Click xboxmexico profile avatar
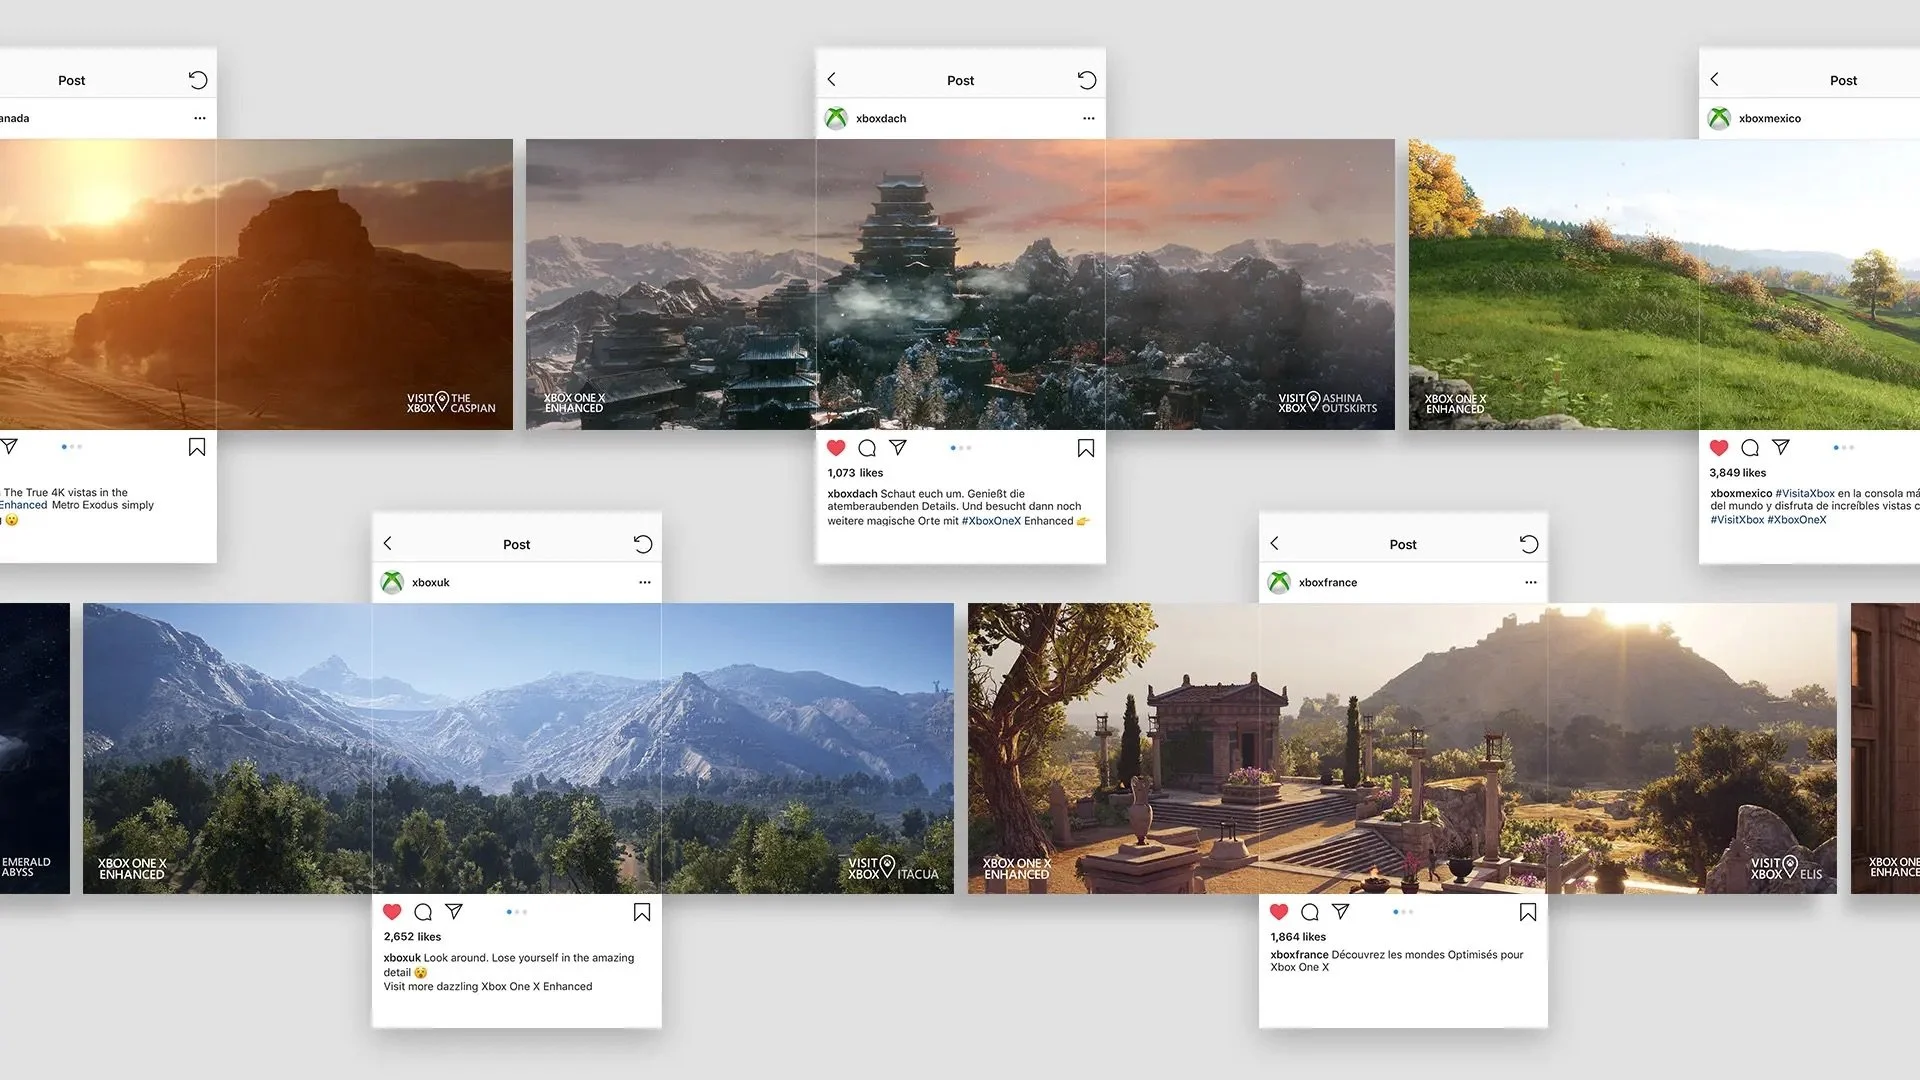Viewport: 1920px width, 1080px height. click(x=1718, y=118)
